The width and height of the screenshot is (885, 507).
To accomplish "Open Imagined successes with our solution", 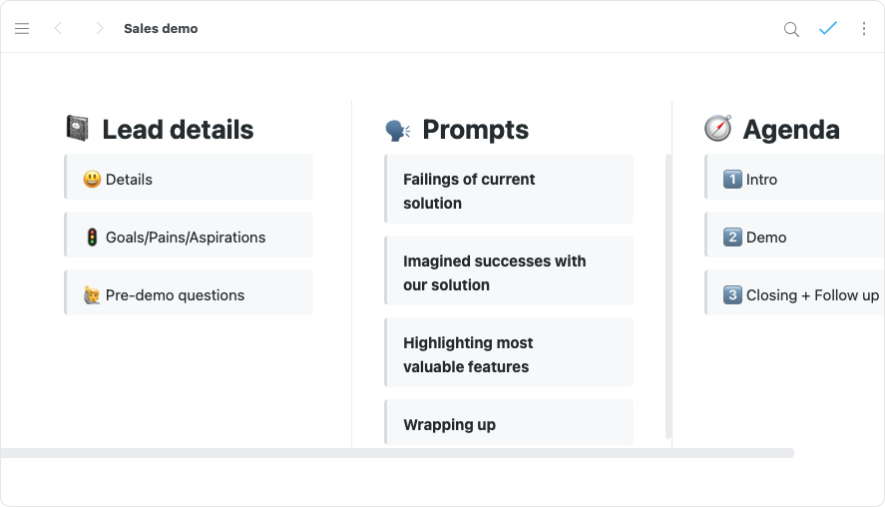I will click(x=509, y=273).
